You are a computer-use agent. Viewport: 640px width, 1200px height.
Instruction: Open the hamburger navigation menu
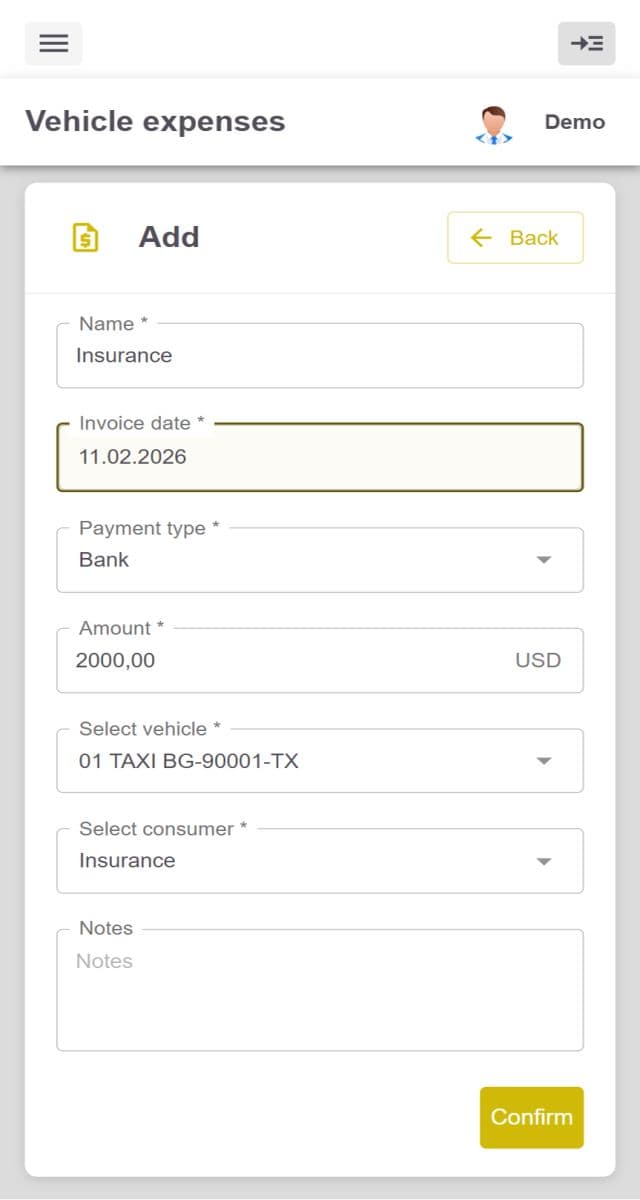coord(53,43)
